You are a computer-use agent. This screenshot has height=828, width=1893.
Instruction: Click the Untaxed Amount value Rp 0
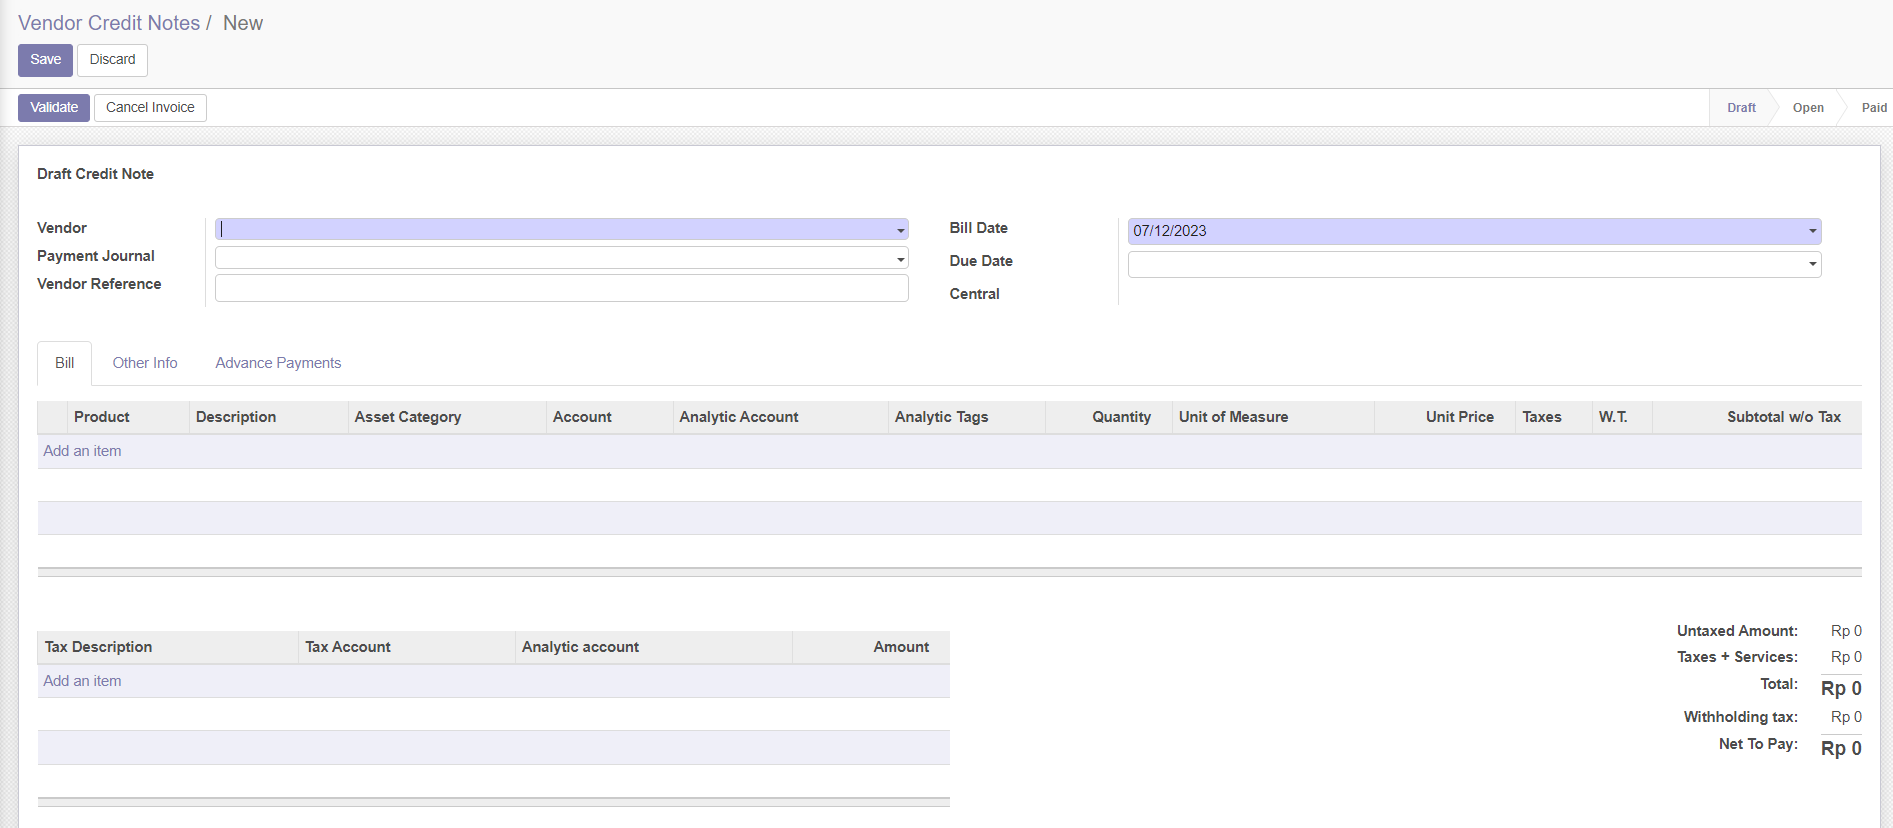pos(1846,631)
